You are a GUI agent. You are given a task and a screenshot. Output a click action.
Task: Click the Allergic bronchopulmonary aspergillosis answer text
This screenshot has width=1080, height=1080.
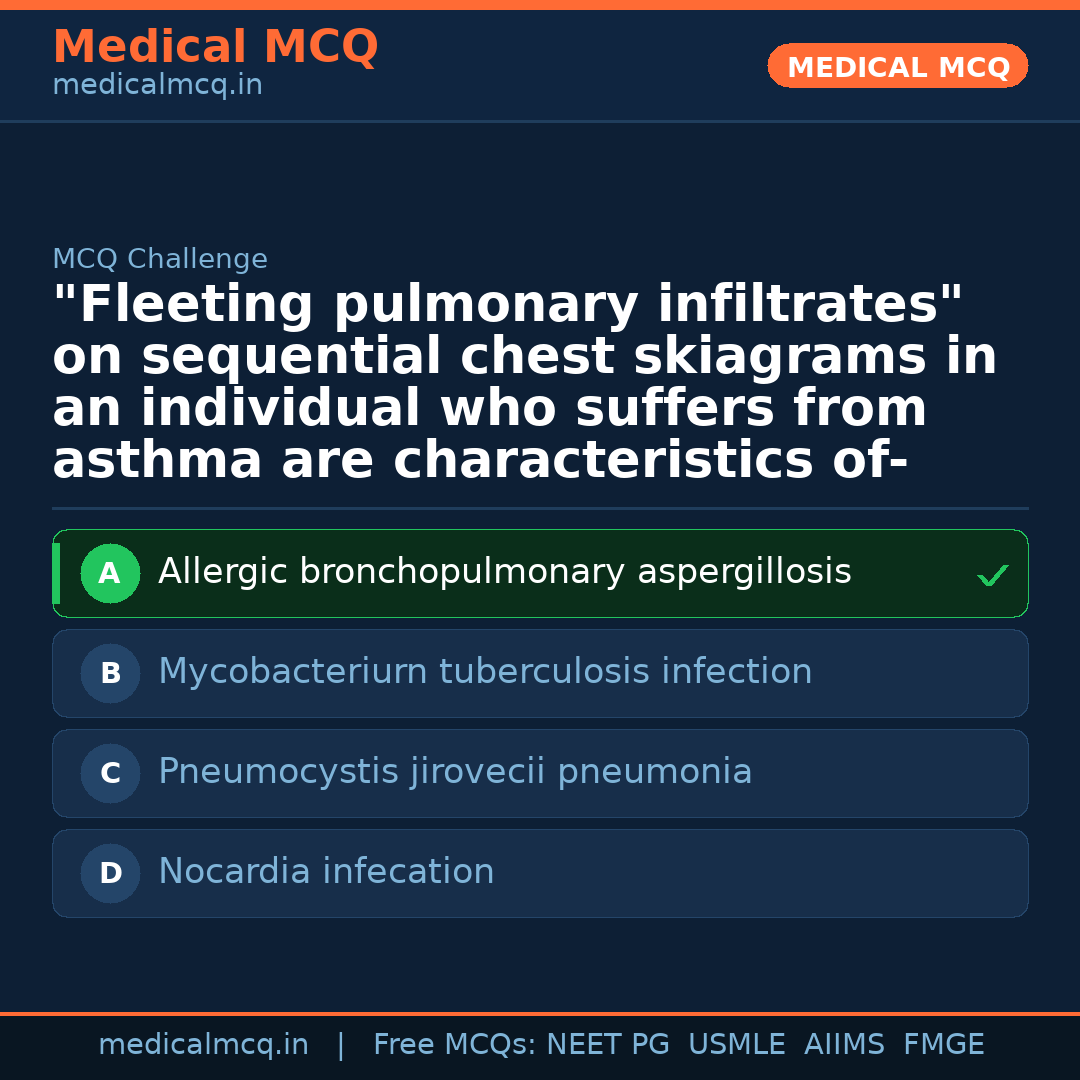504,572
